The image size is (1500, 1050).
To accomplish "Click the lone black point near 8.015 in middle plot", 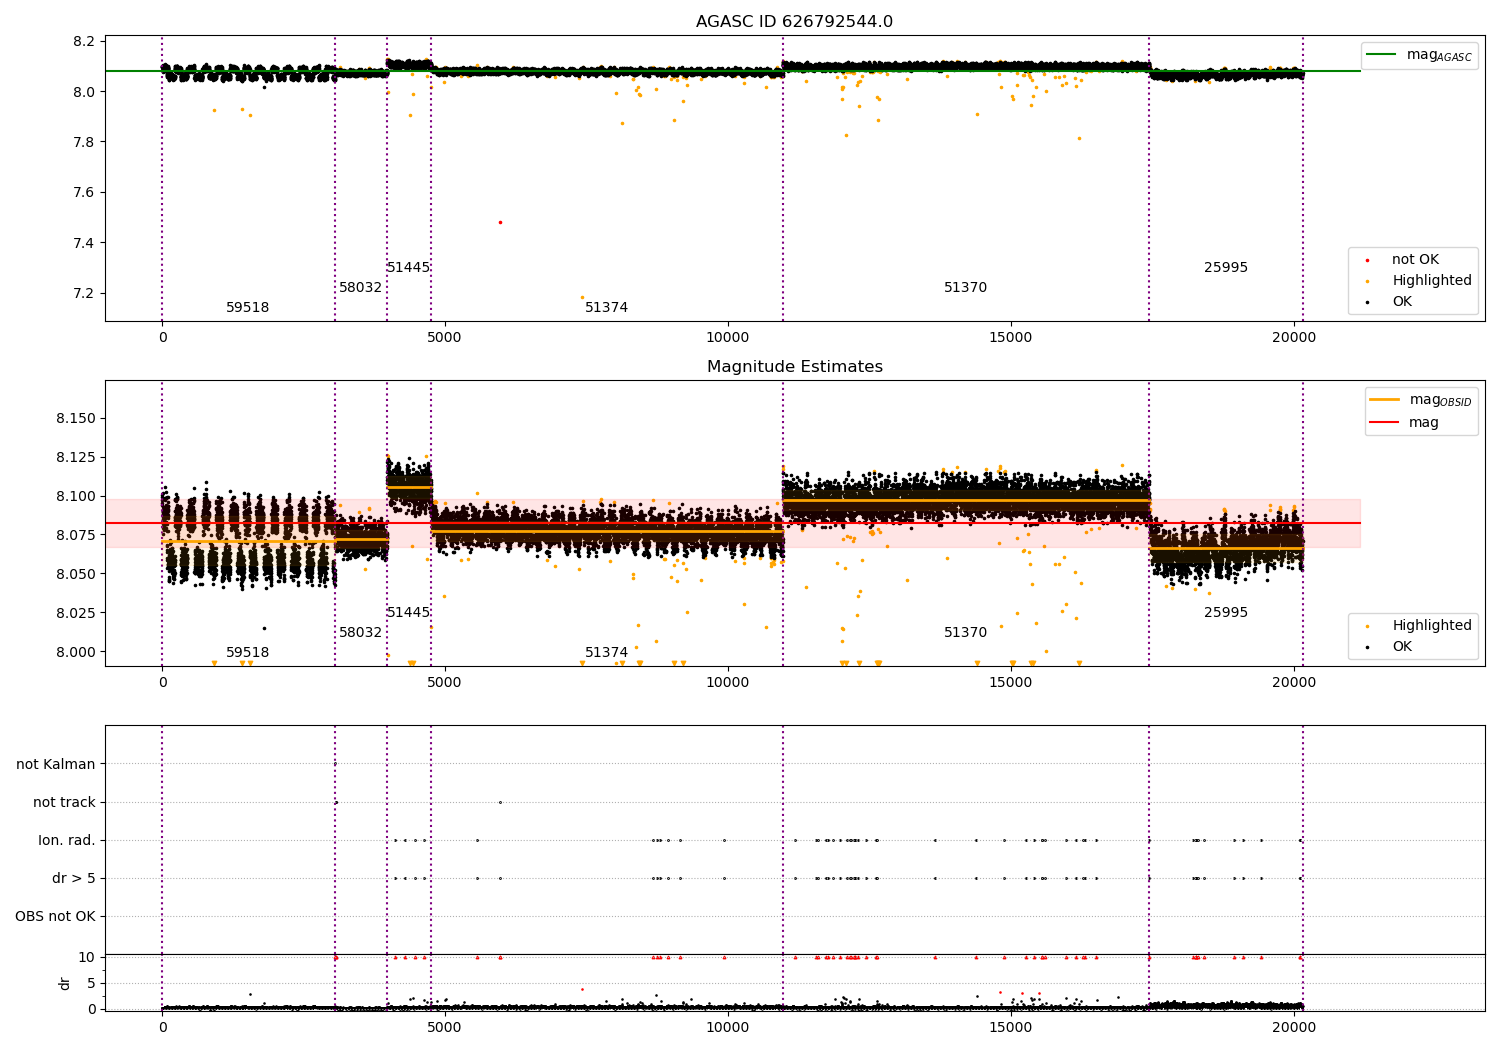I will pos(264,629).
